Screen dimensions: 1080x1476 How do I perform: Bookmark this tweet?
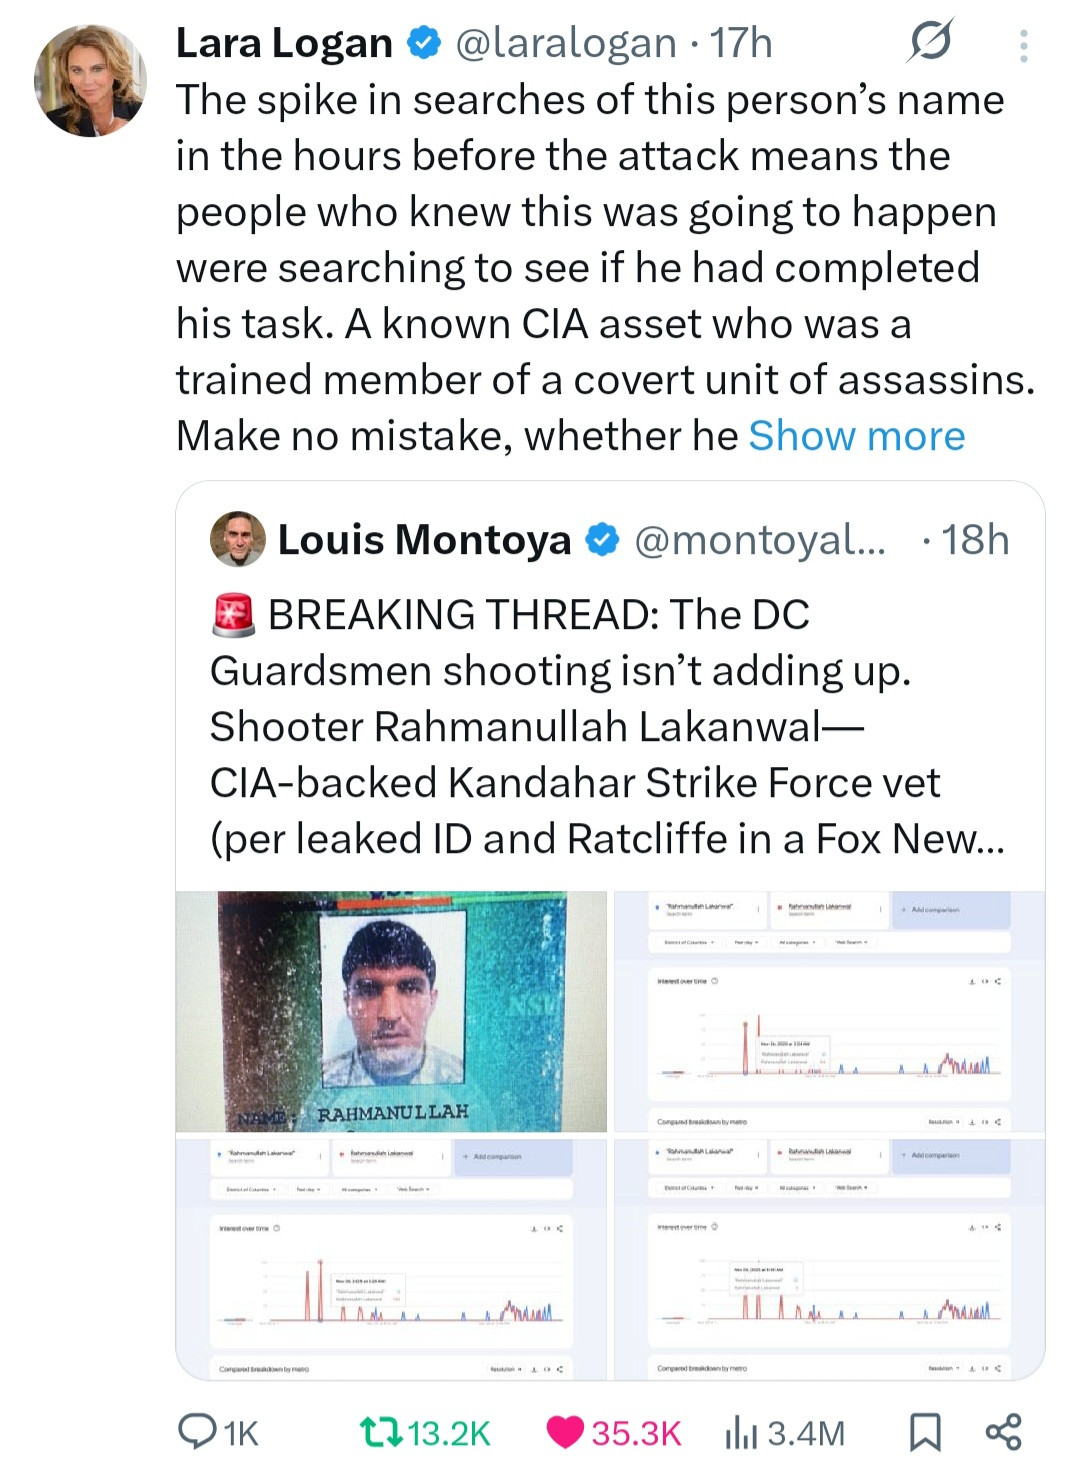pos(924,1432)
